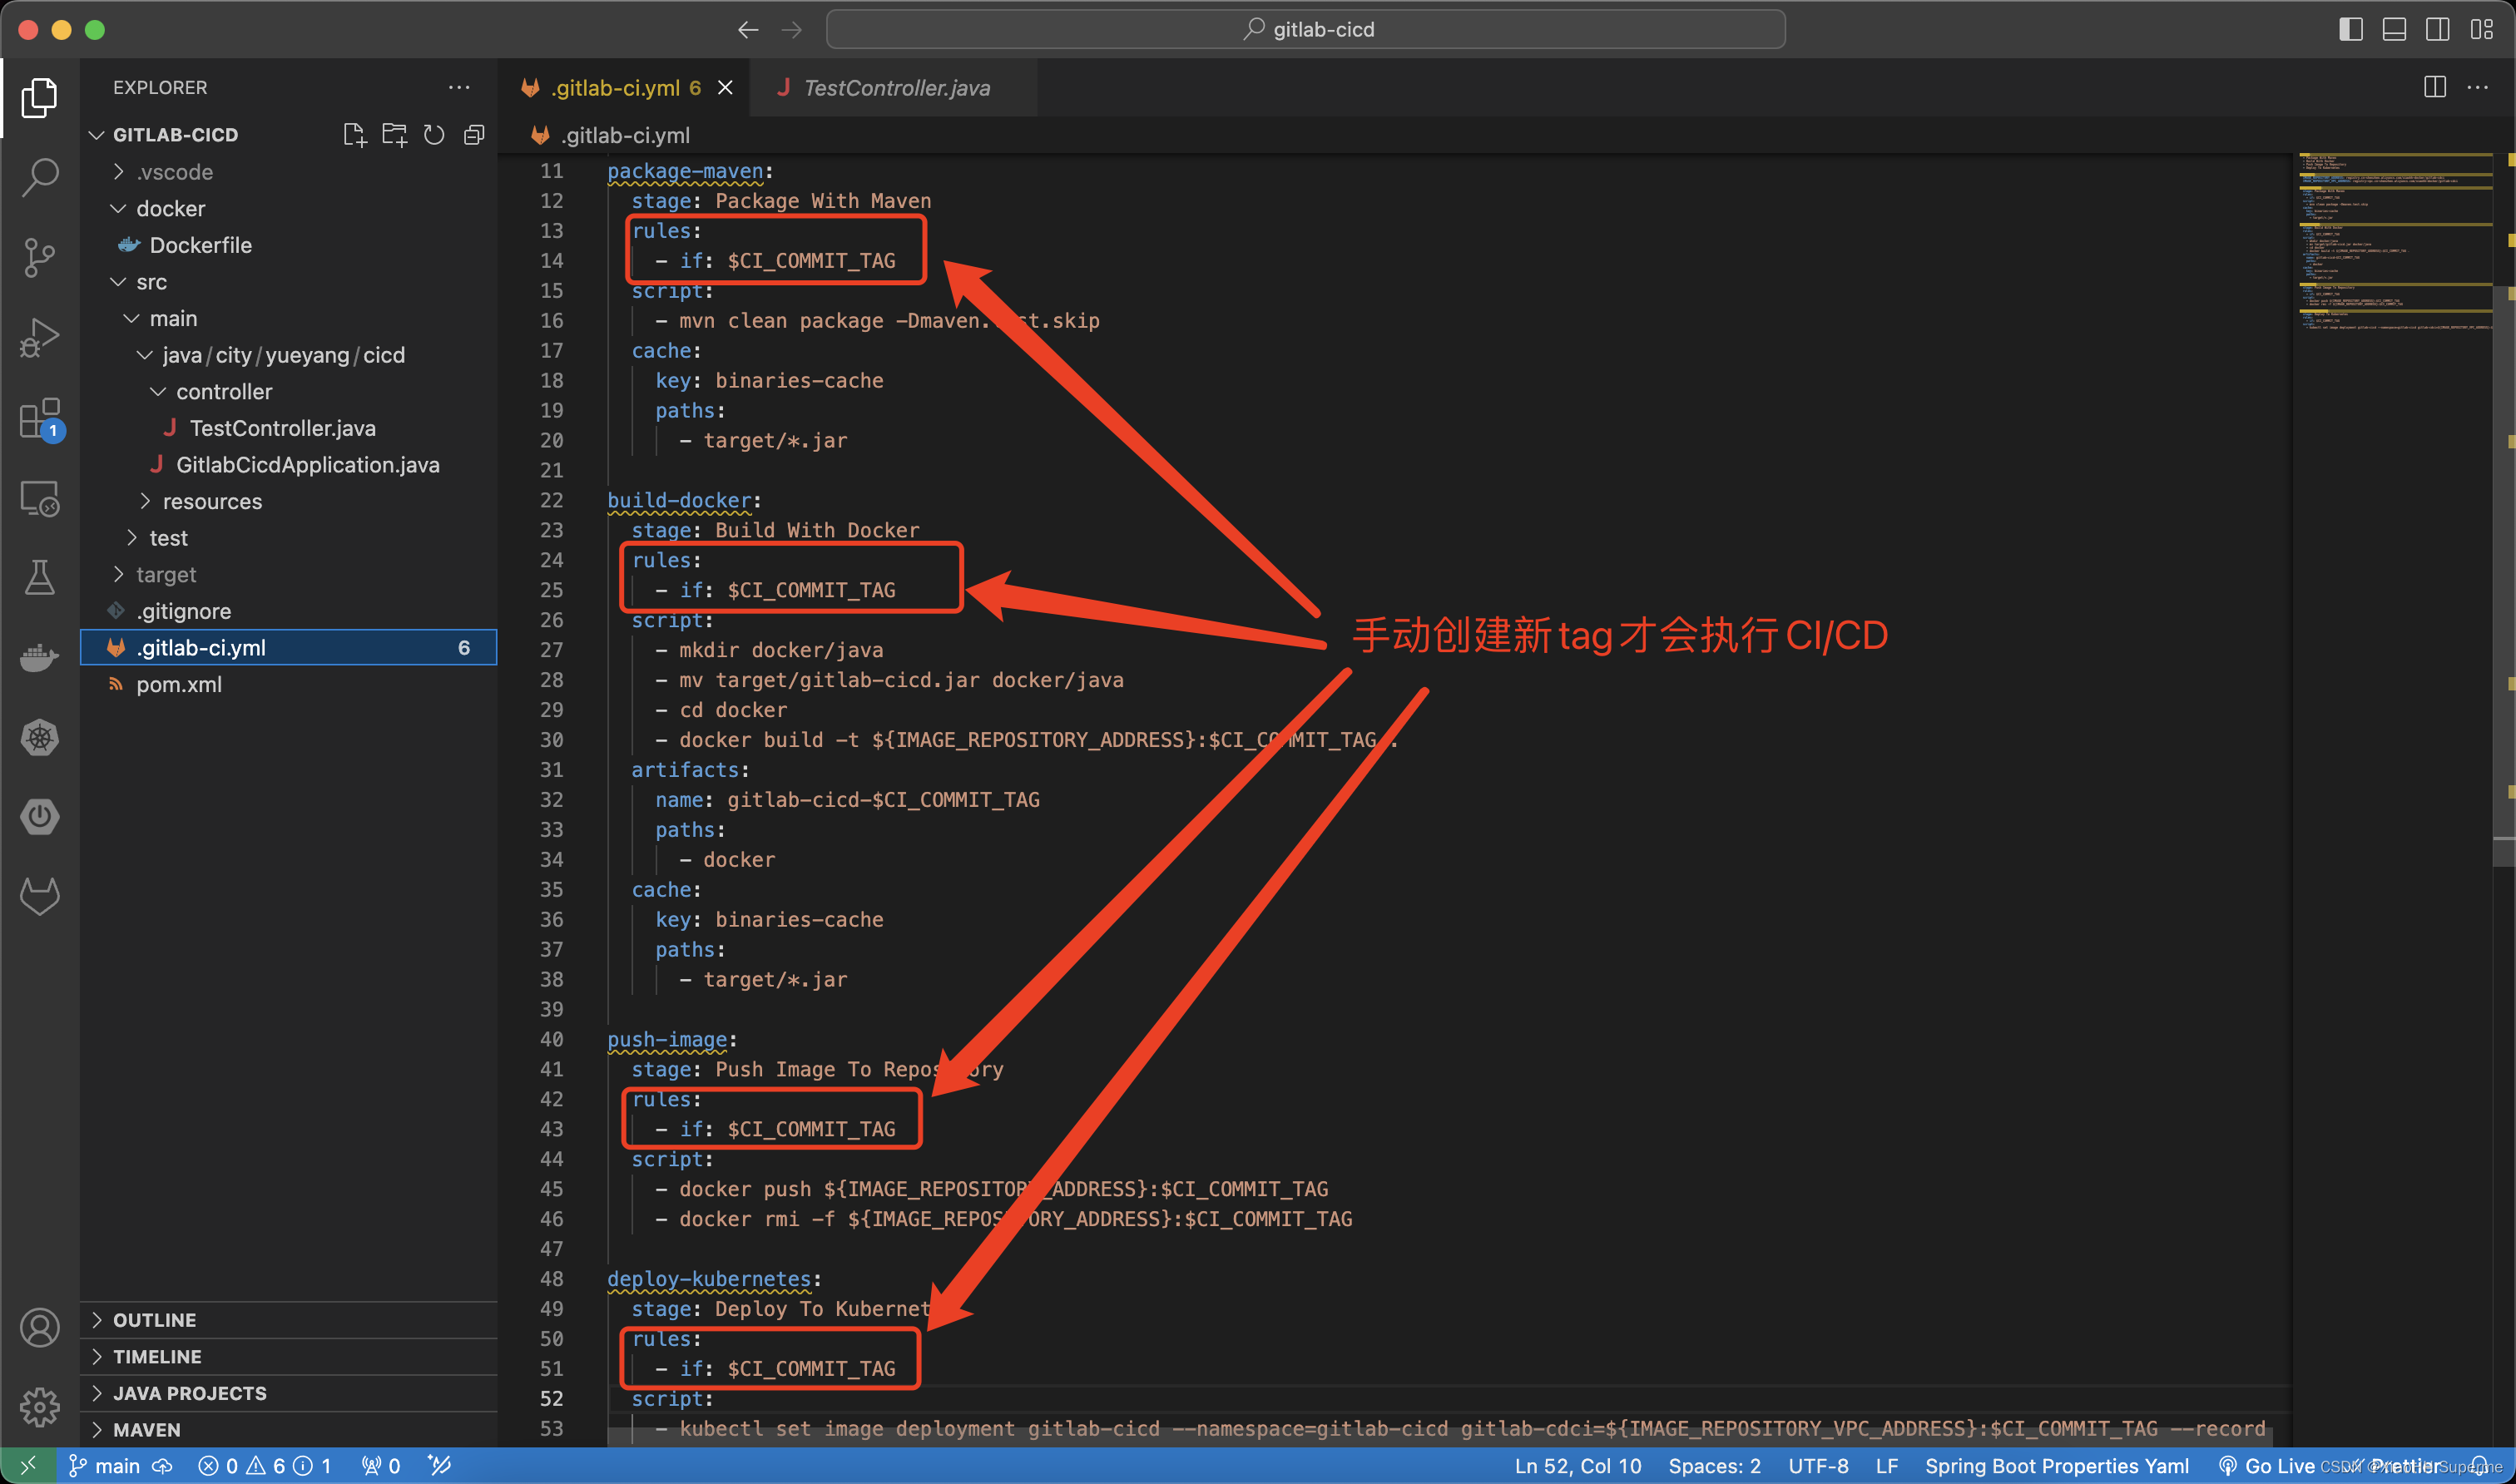Open the Docker view in activity bar
Screen dimensions: 2516x1484
pos(40,657)
